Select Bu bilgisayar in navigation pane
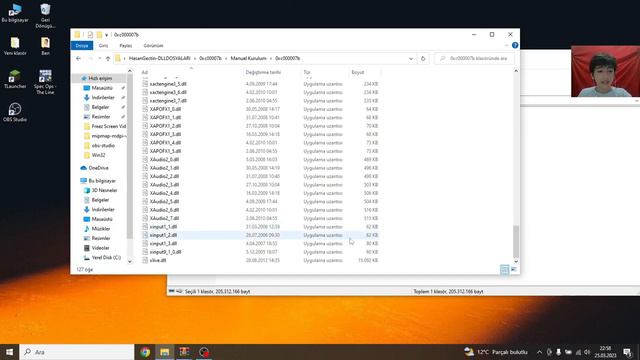Screen dimensions: 640x360 [x=98, y=180]
